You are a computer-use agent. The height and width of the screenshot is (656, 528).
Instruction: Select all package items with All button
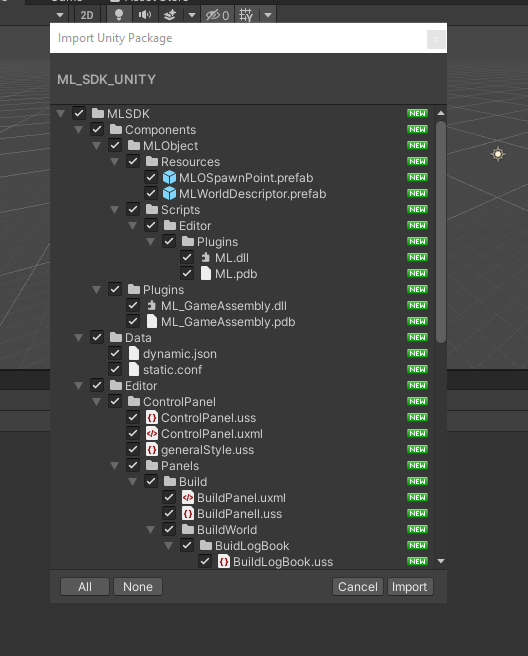click(85, 587)
